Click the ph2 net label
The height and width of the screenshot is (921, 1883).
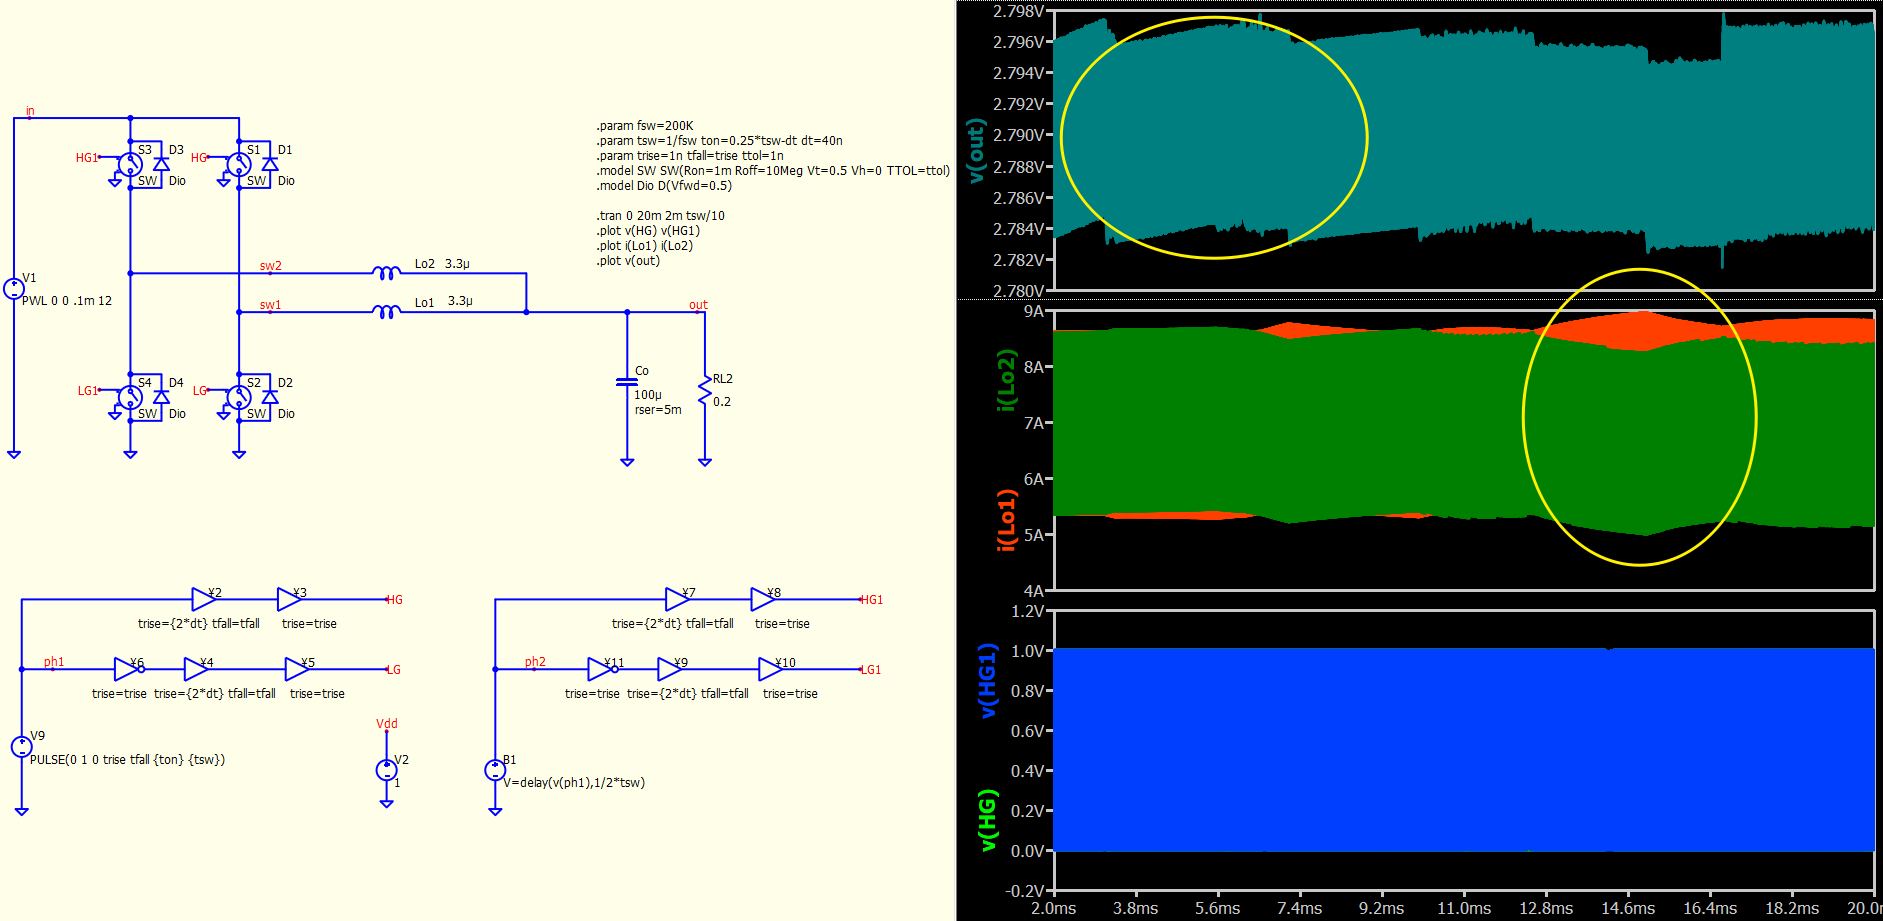535,662
